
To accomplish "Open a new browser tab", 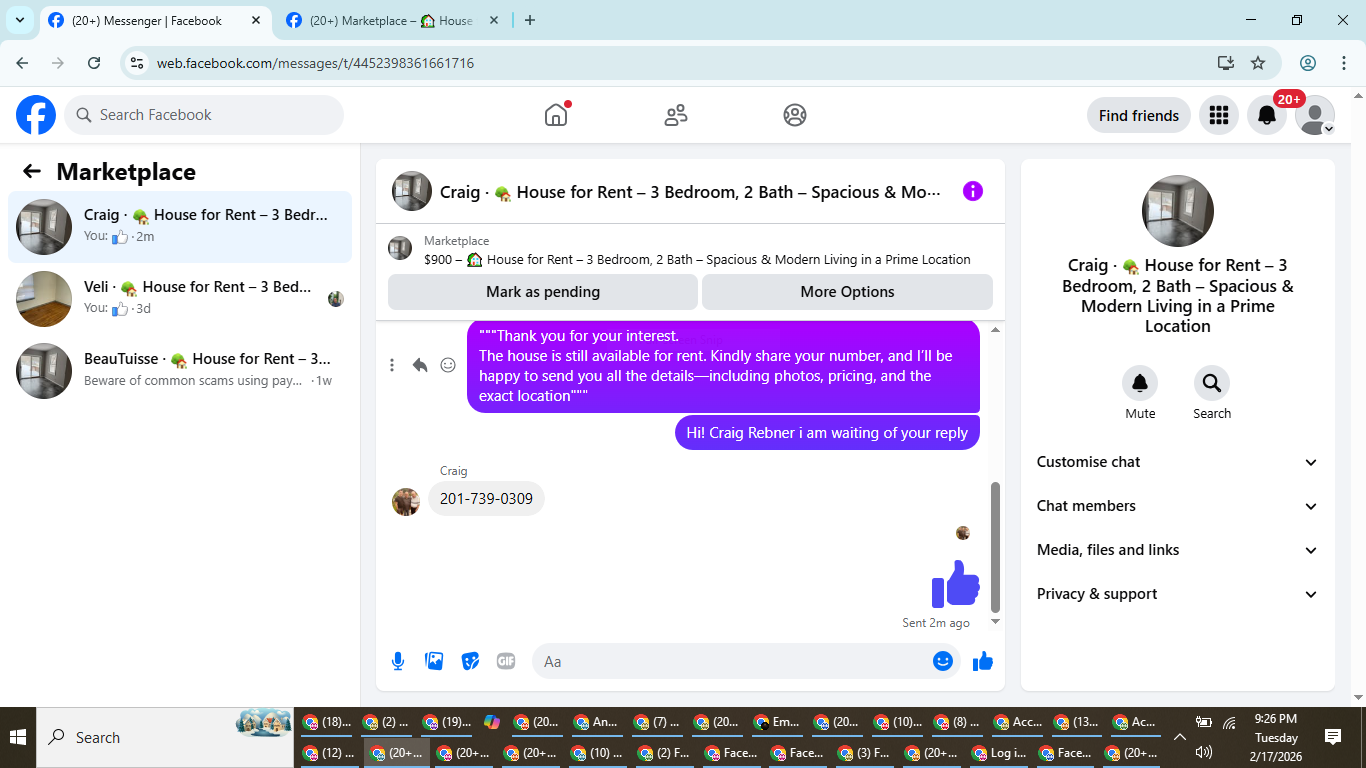I will point(530,20).
